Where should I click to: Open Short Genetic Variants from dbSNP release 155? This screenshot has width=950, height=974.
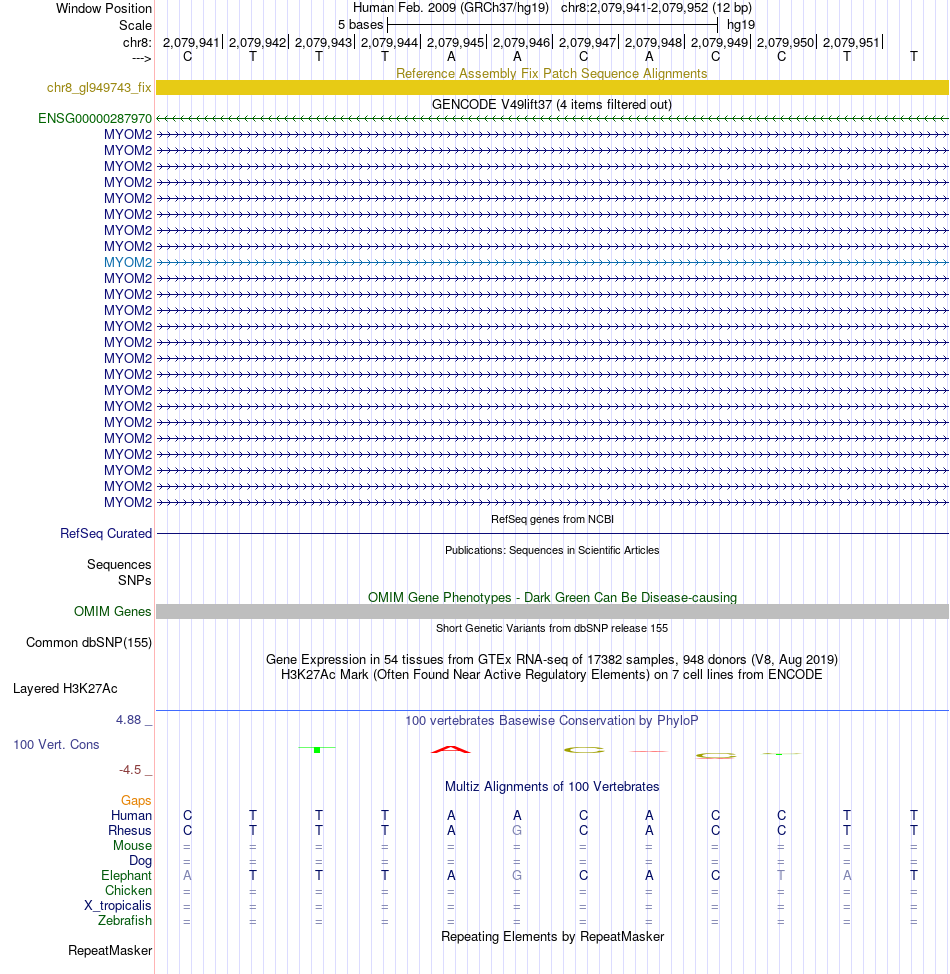click(552, 629)
